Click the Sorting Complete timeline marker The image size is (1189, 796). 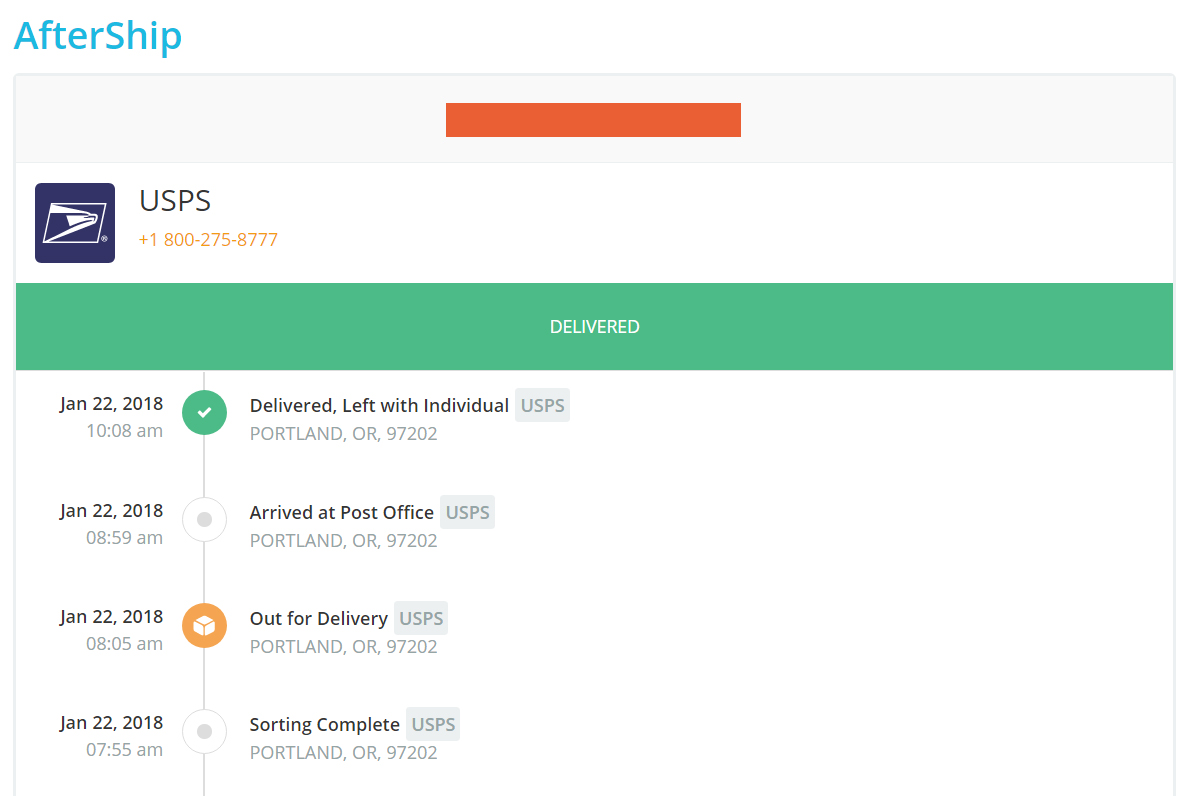[204, 732]
